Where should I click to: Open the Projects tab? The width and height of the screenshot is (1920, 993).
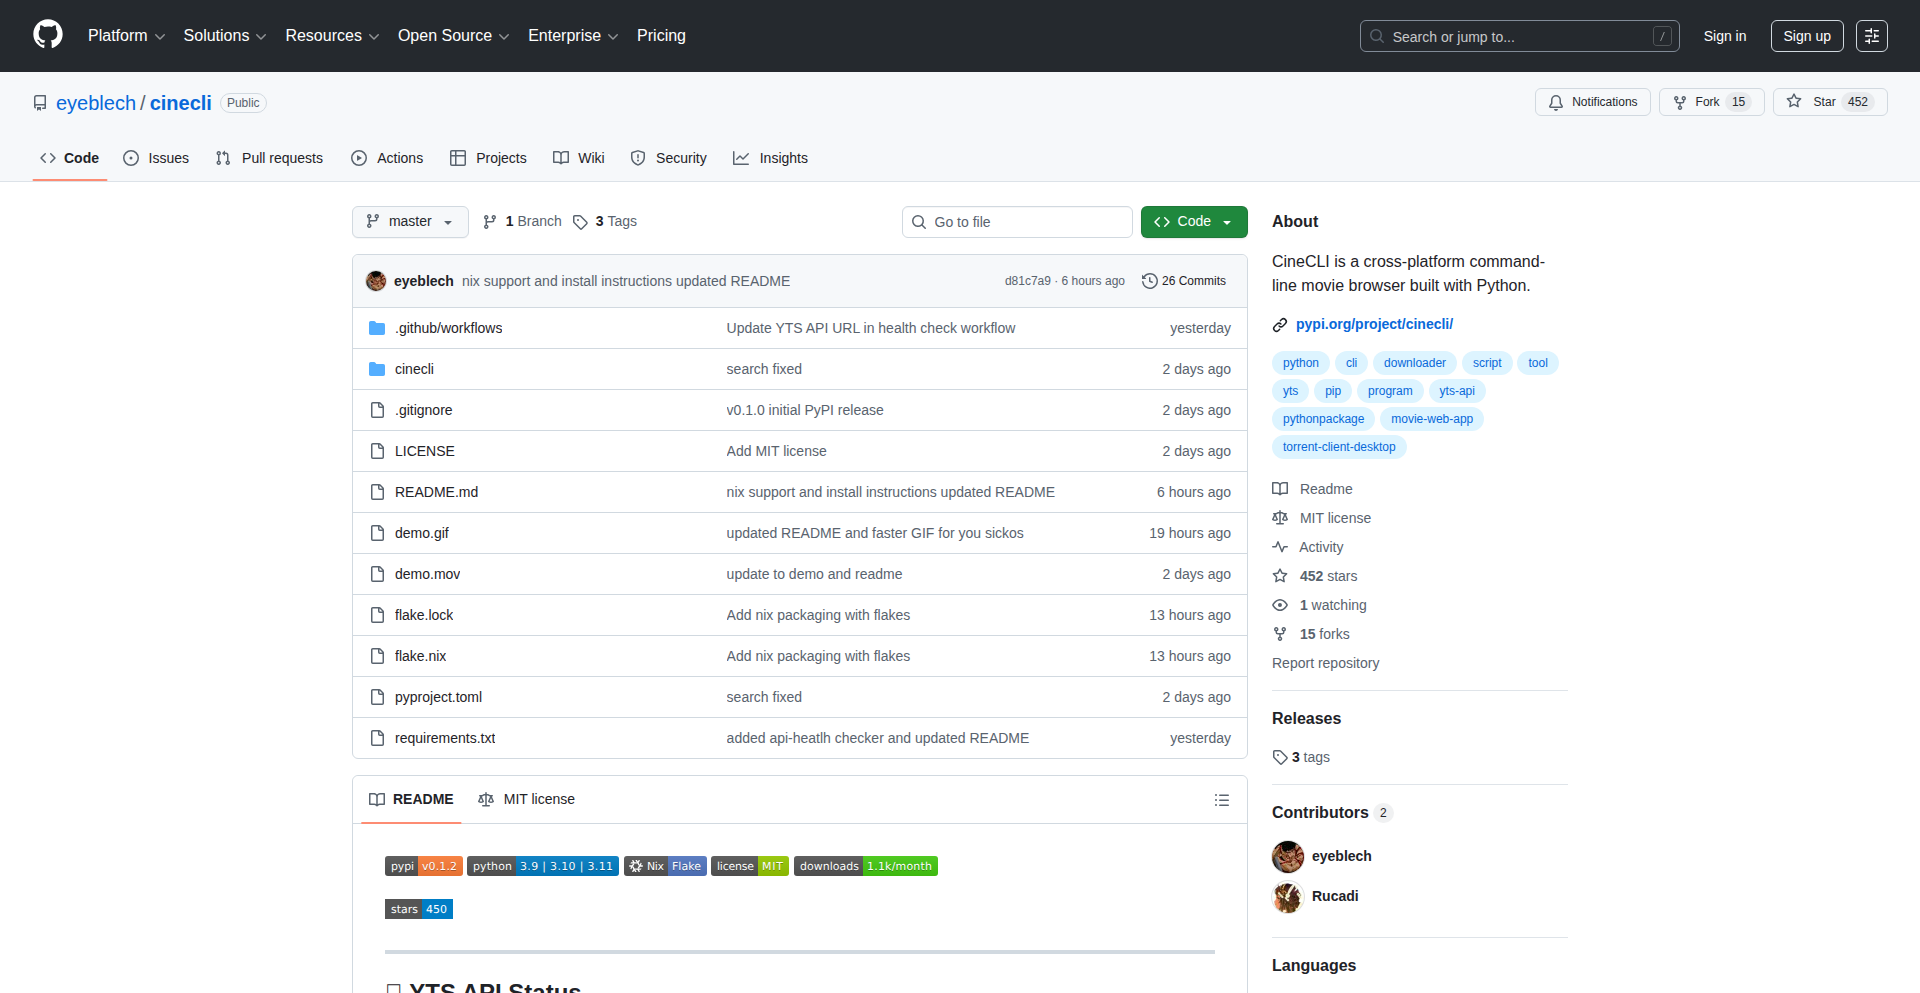[x=488, y=158]
